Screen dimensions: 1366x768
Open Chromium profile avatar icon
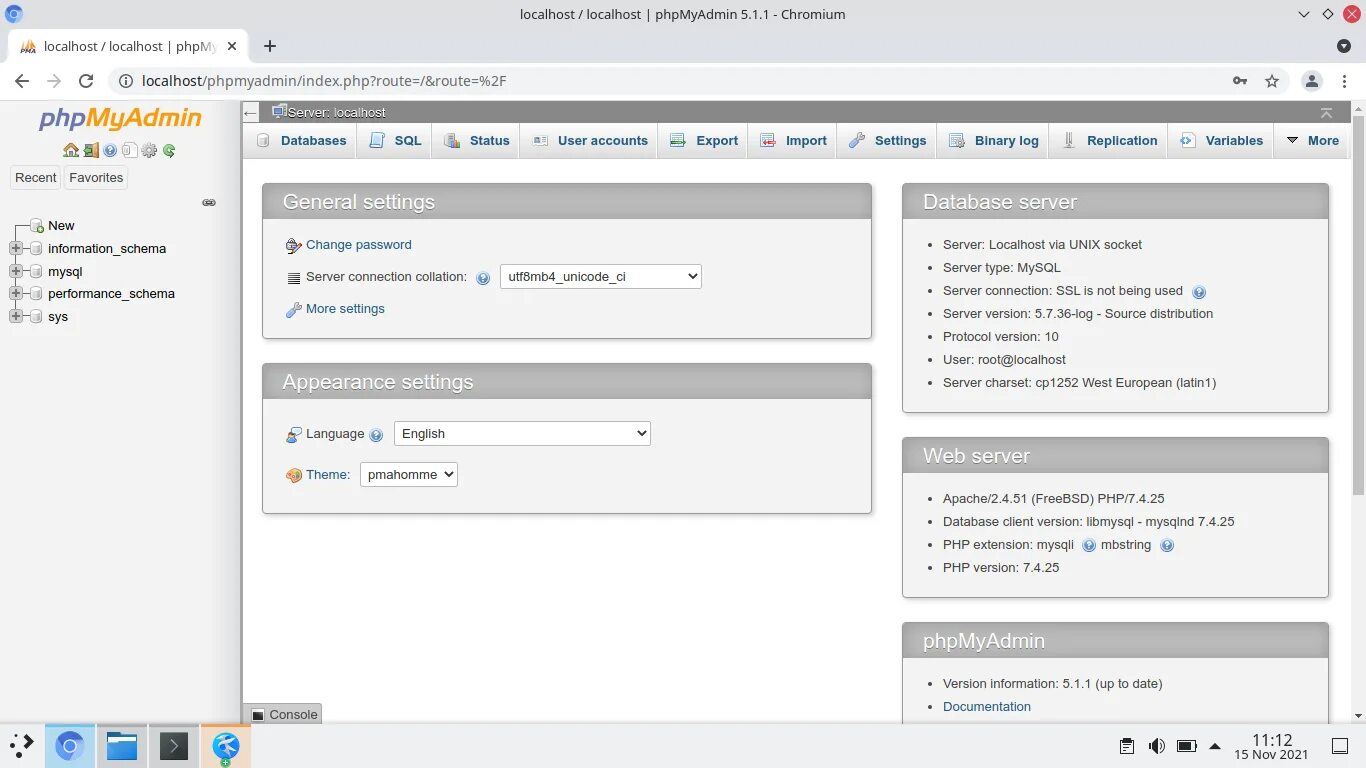pyautogui.click(x=1312, y=81)
